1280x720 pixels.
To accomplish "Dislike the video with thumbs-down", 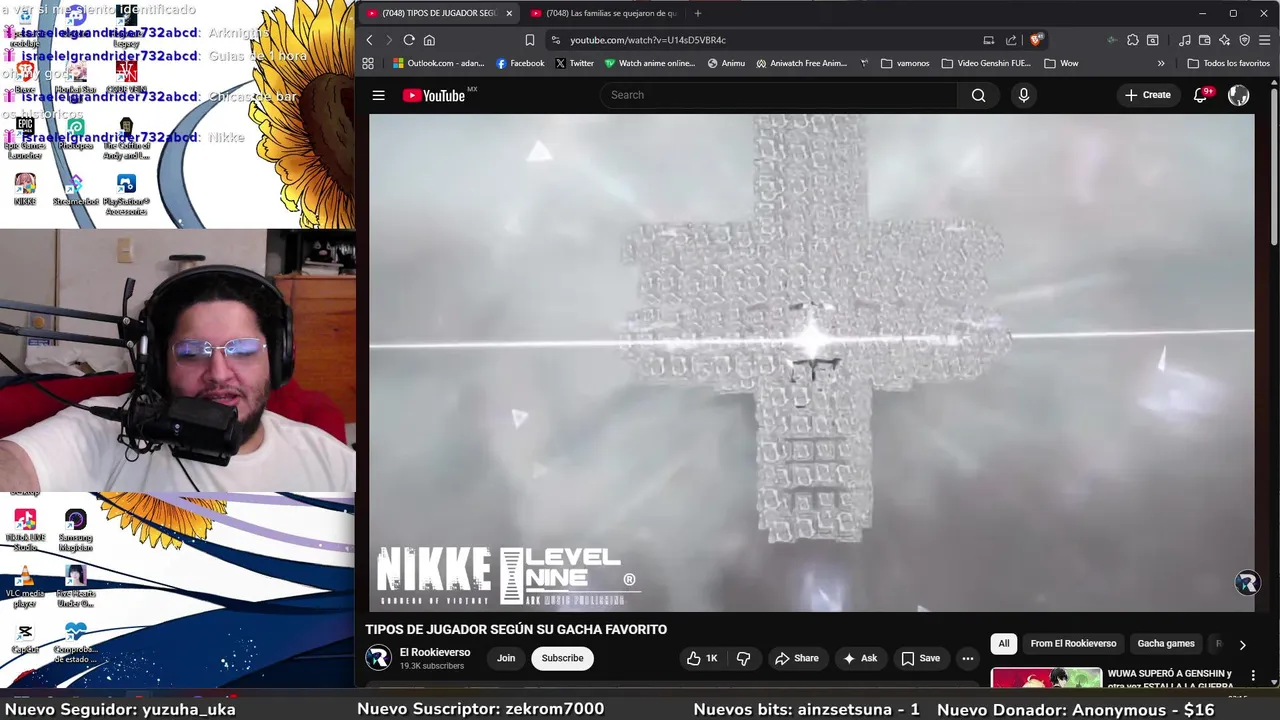I will pyautogui.click(x=743, y=658).
